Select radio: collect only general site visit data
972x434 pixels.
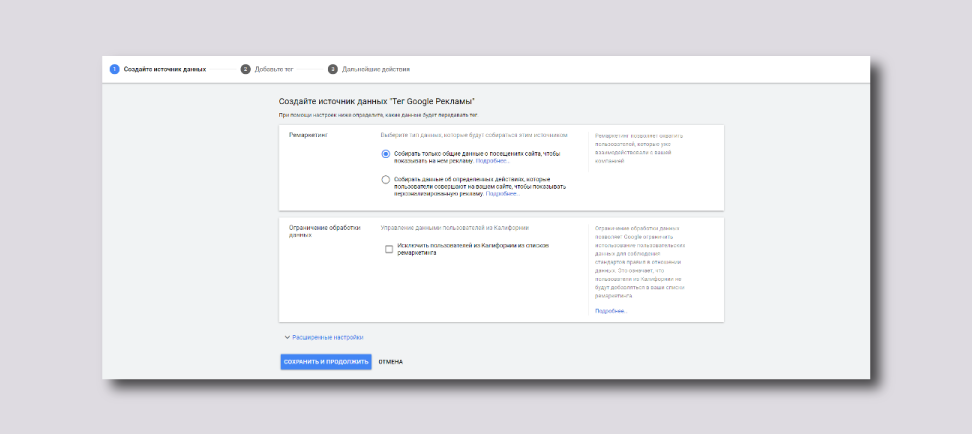pyautogui.click(x=386, y=154)
